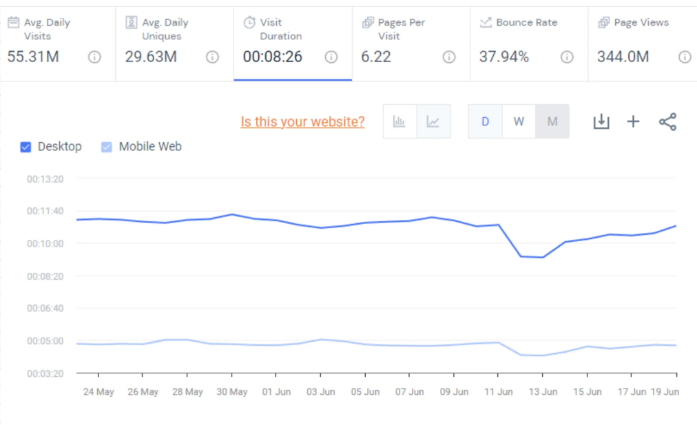This screenshot has height=425, width=697.
Task: Open the Visit Duration metric tab
Action: [x=292, y=40]
